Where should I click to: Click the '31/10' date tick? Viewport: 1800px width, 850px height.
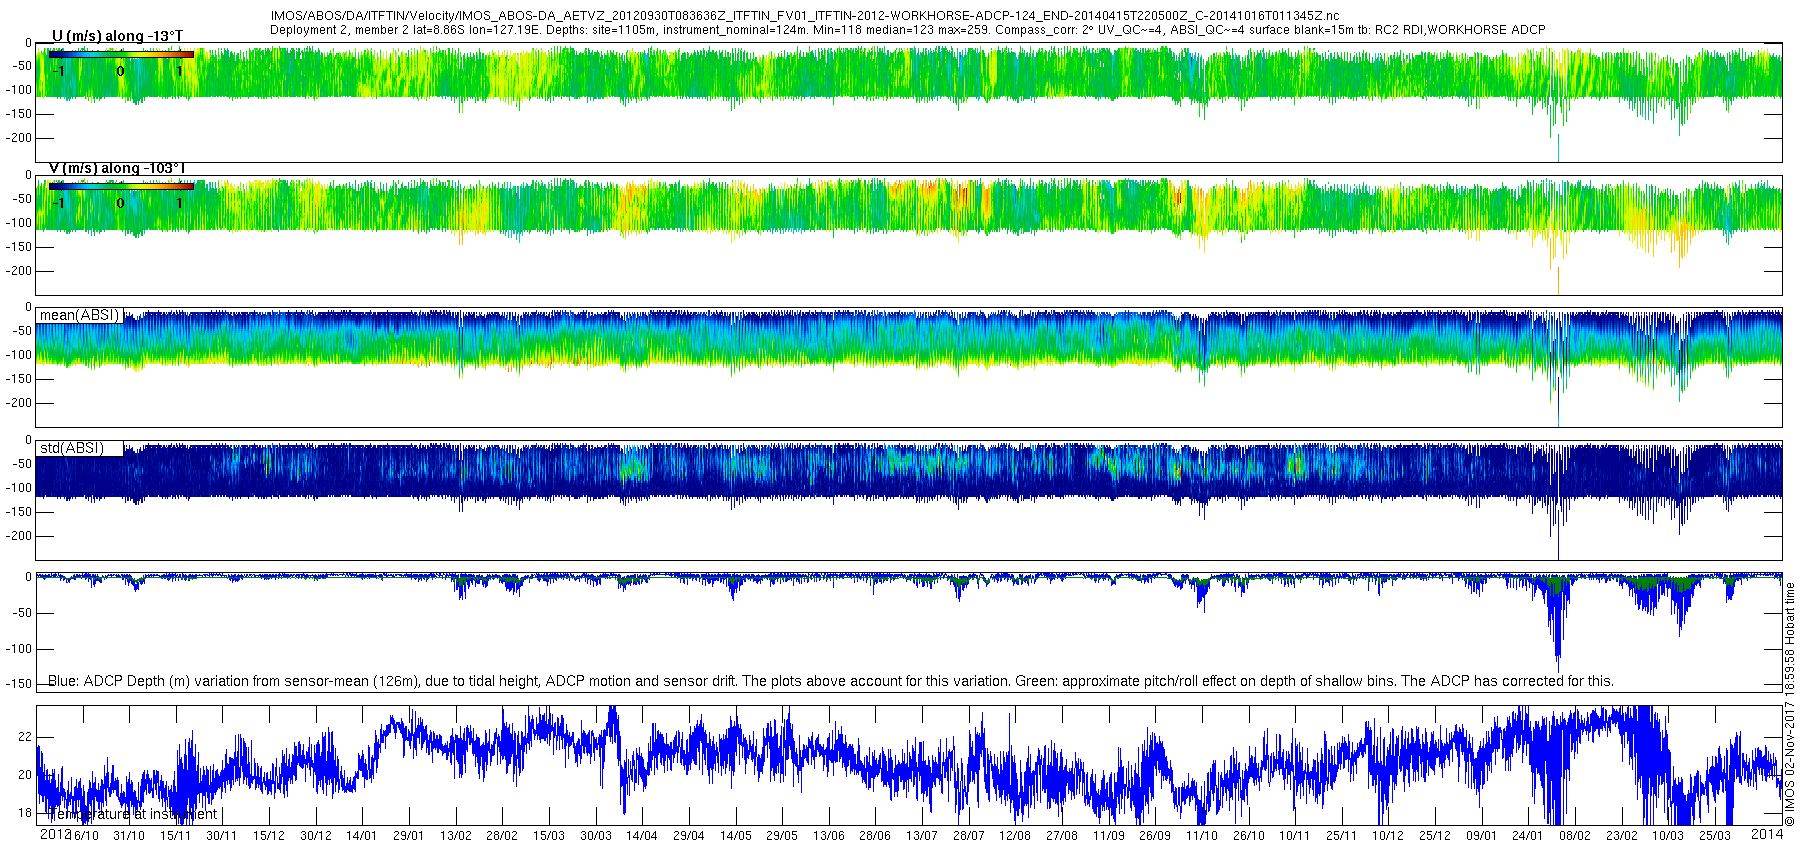coord(129,836)
